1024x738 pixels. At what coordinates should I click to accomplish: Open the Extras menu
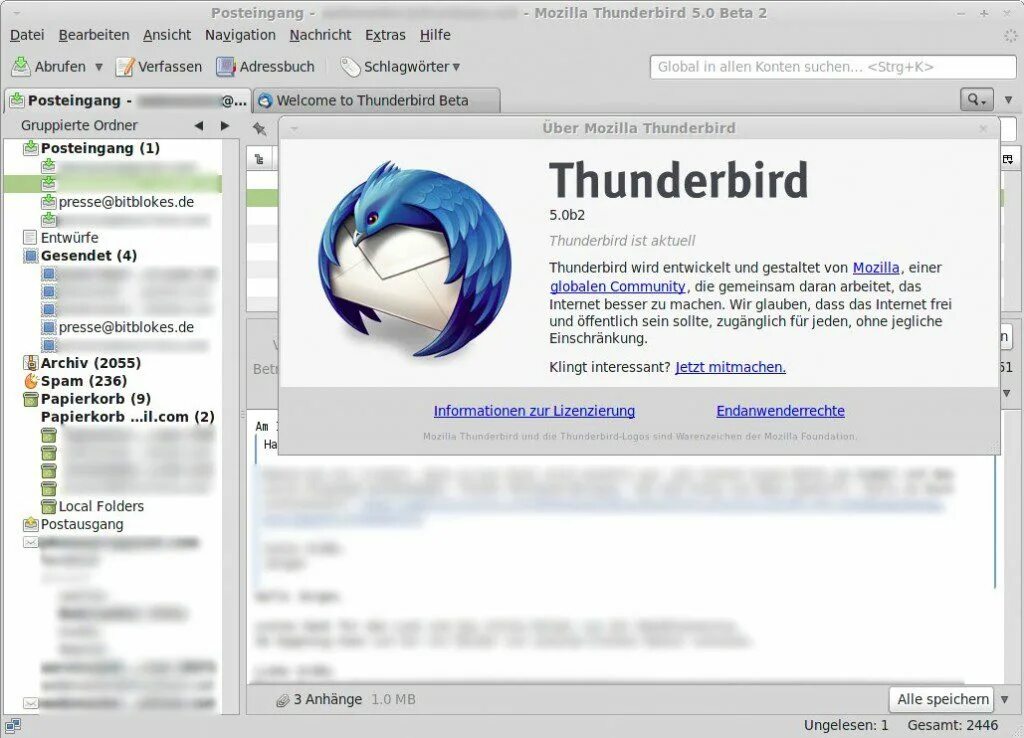(385, 35)
